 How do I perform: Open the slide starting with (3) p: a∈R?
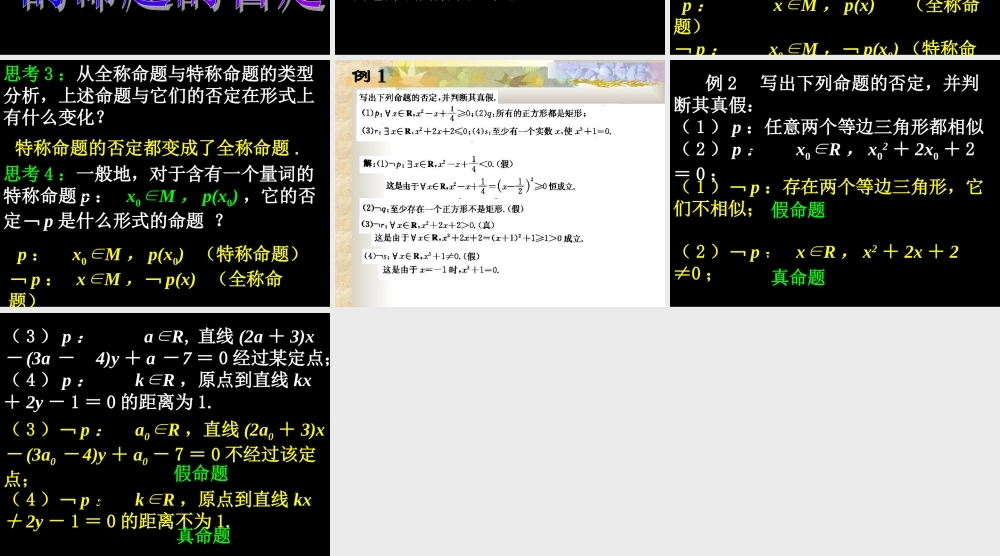[165, 434]
